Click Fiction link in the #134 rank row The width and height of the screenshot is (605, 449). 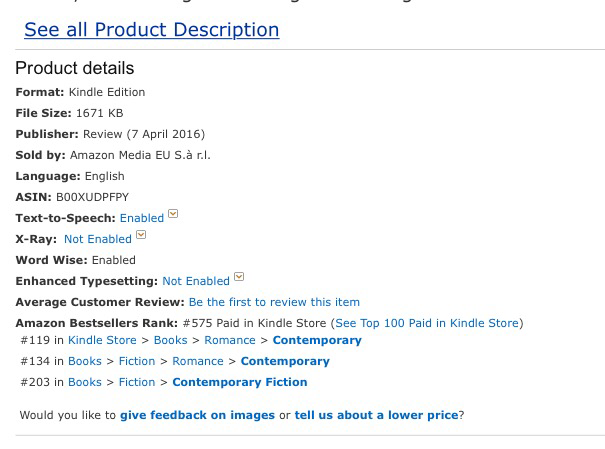(x=137, y=361)
